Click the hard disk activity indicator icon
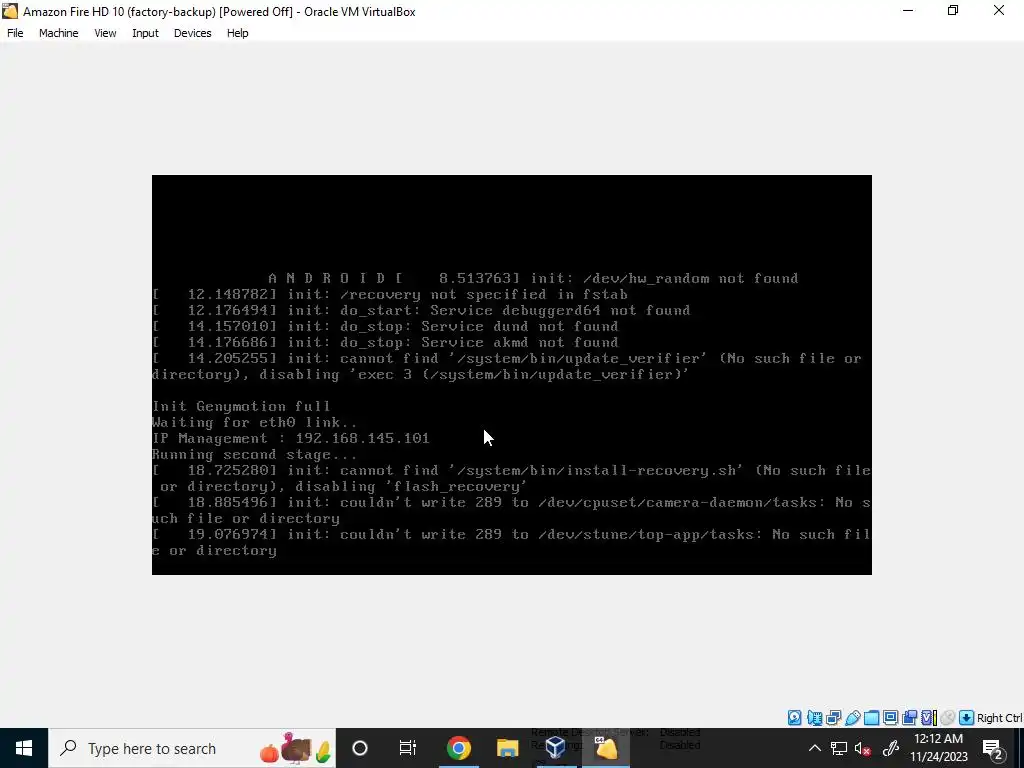1024x768 pixels. [x=794, y=718]
